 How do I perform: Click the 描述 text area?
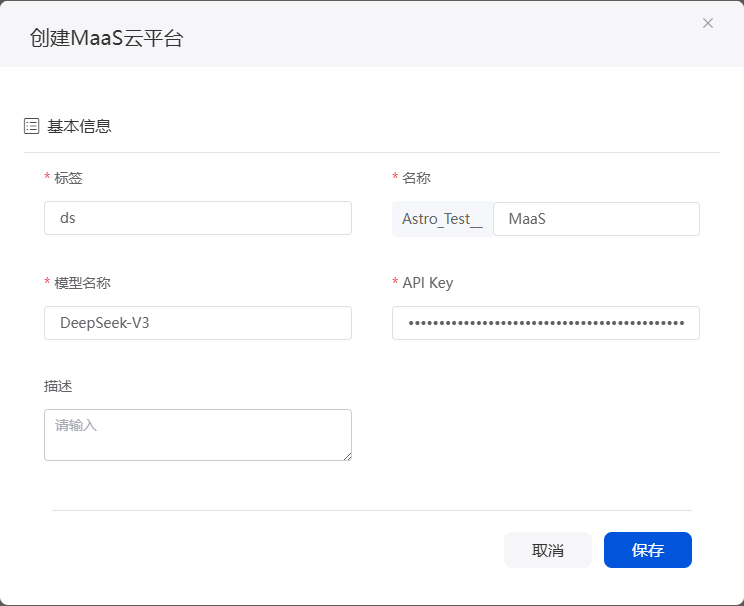coord(198,435)
